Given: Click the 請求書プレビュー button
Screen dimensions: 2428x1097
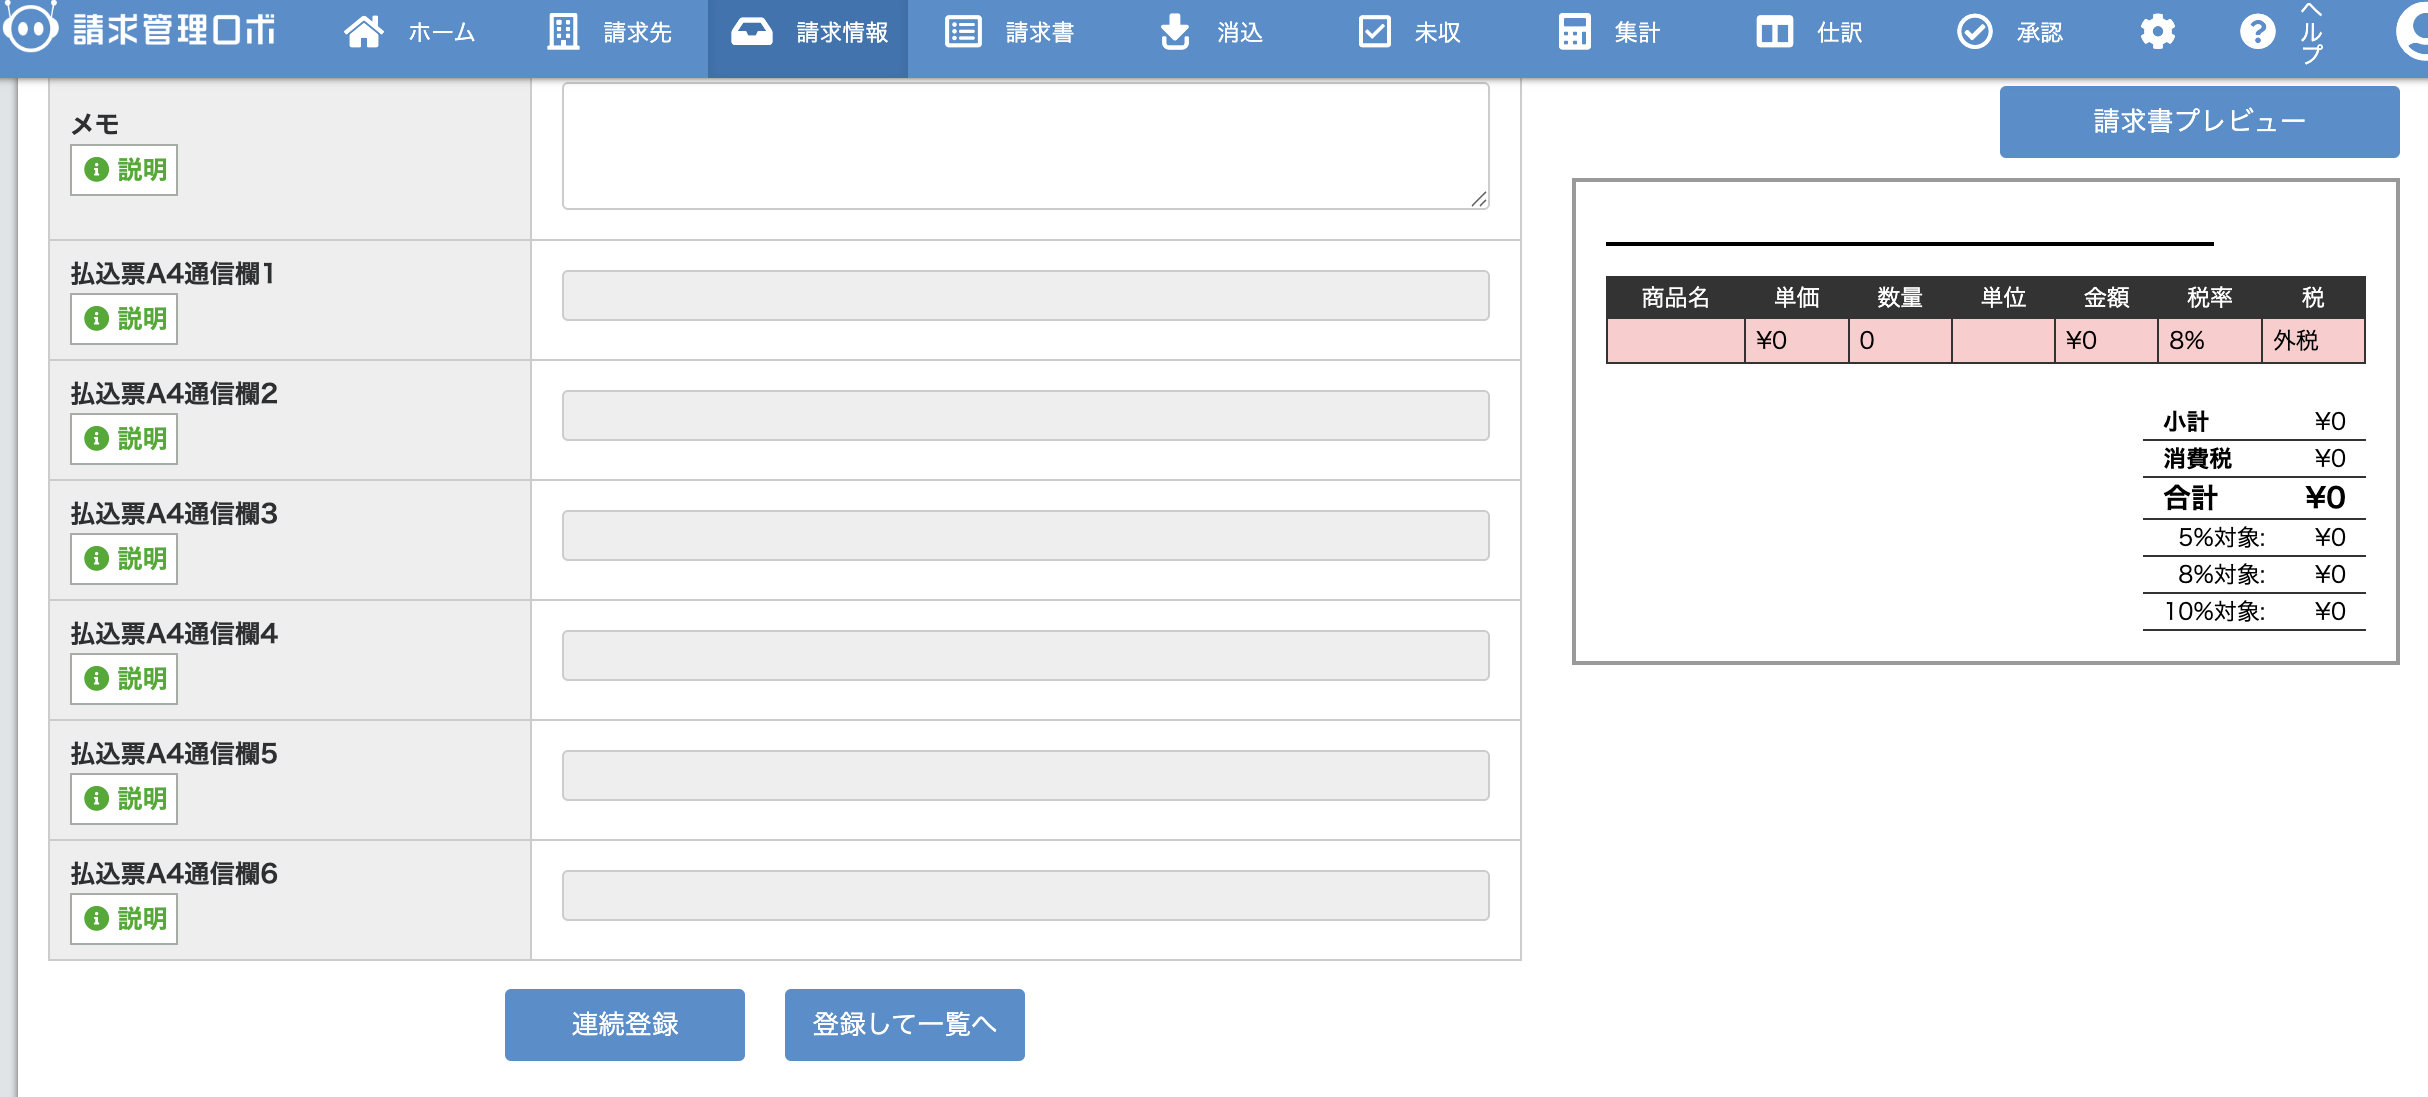Looking at the screenshot, I should pyautogui.click(x=2197, y=120).
